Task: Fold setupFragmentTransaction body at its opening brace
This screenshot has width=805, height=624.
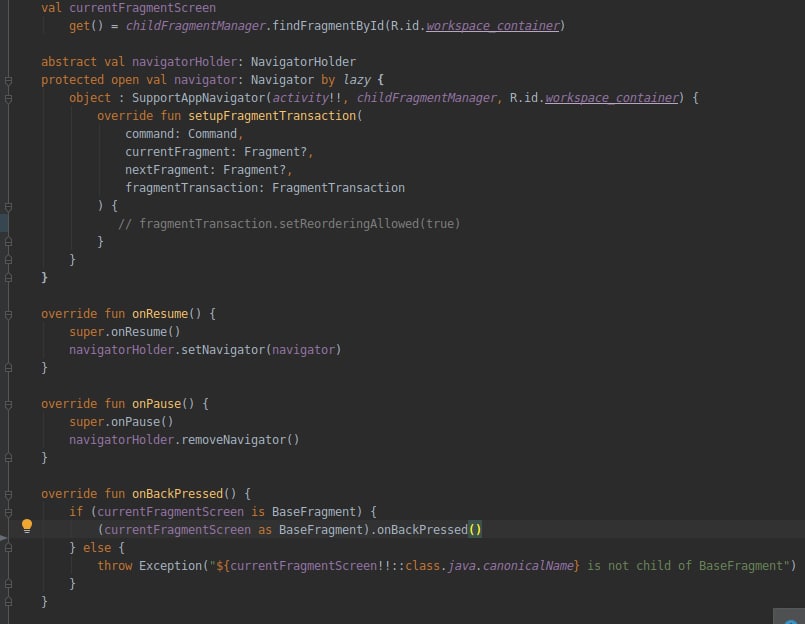Action: 8,206
